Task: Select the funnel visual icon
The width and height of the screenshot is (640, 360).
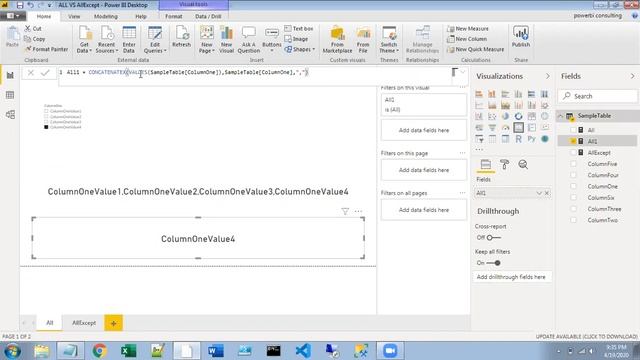Action: 492,128
